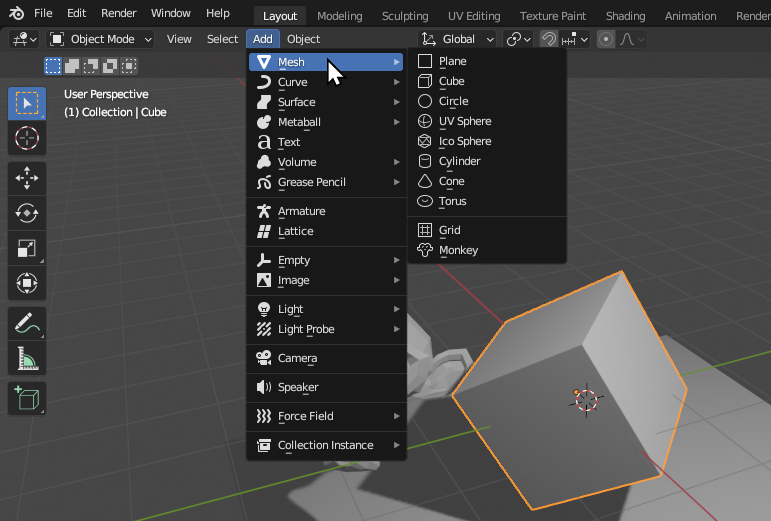This screenshot has height=521, width=771.
Task: Toggle proportional editing button
Action: (605, 39)
